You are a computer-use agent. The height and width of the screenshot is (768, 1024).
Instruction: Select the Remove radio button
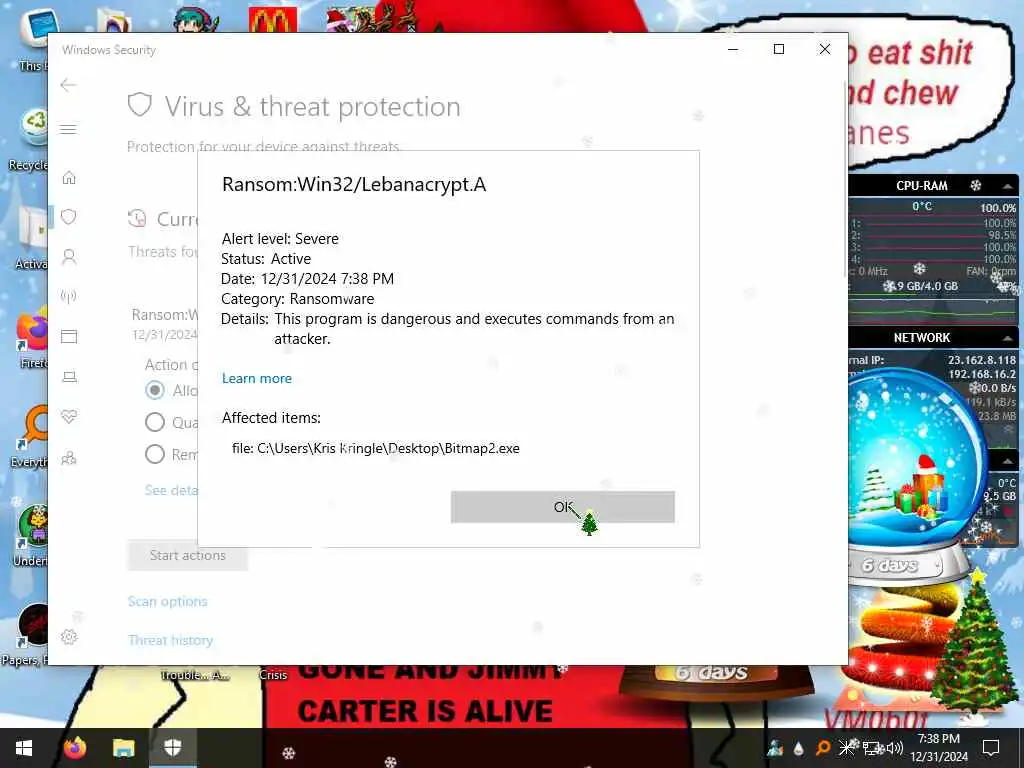click(155, 454)
